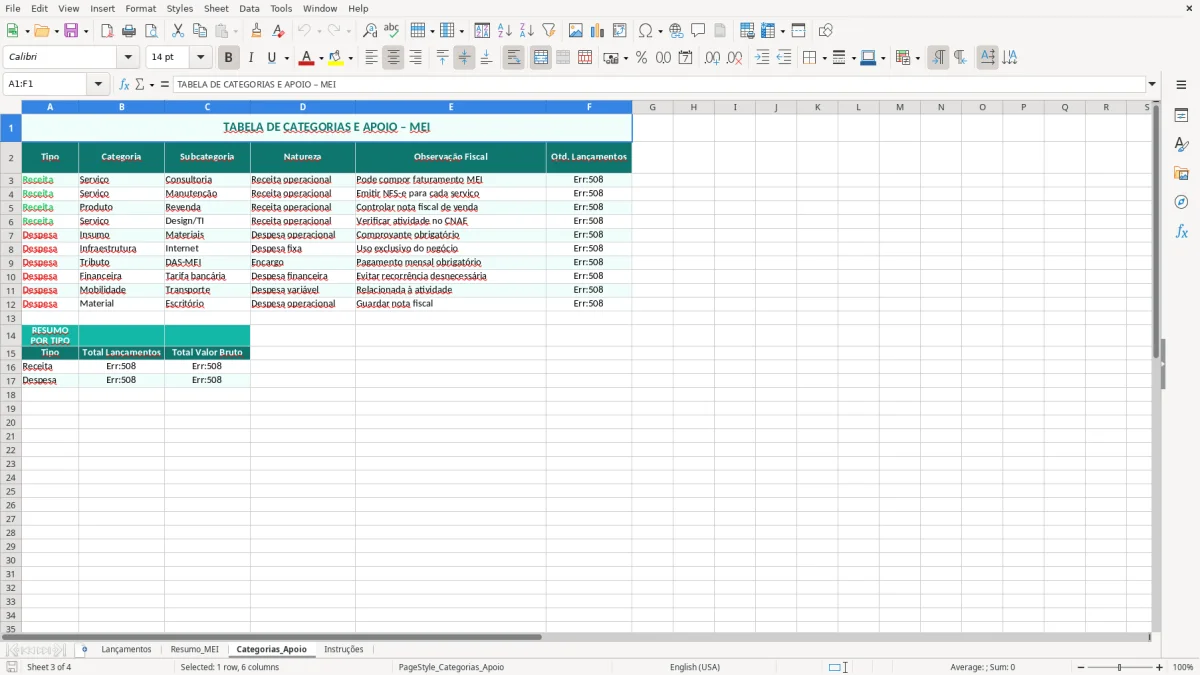Open the Save button's dropdown arrow
Image resolution: width=1200 pixels, height=675 pixels.
point(86,31)
